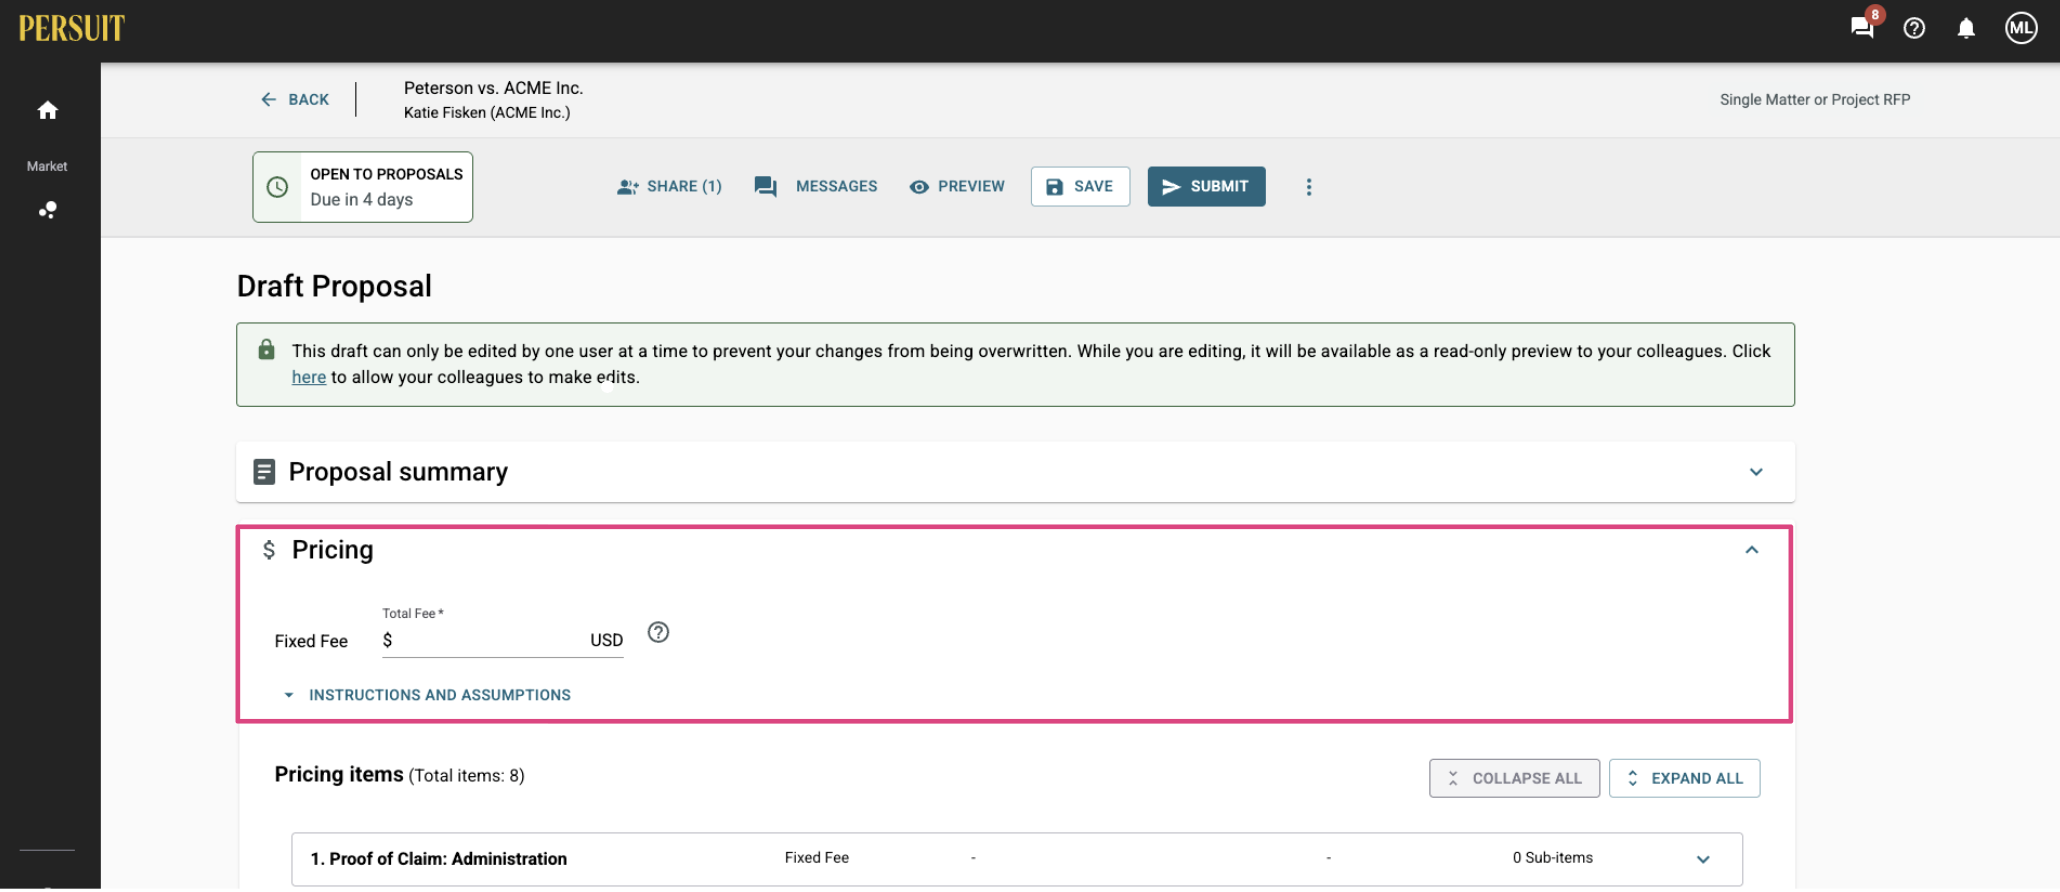Expand Proof of Claim: Administration row chevron

tap(1703, 859)
